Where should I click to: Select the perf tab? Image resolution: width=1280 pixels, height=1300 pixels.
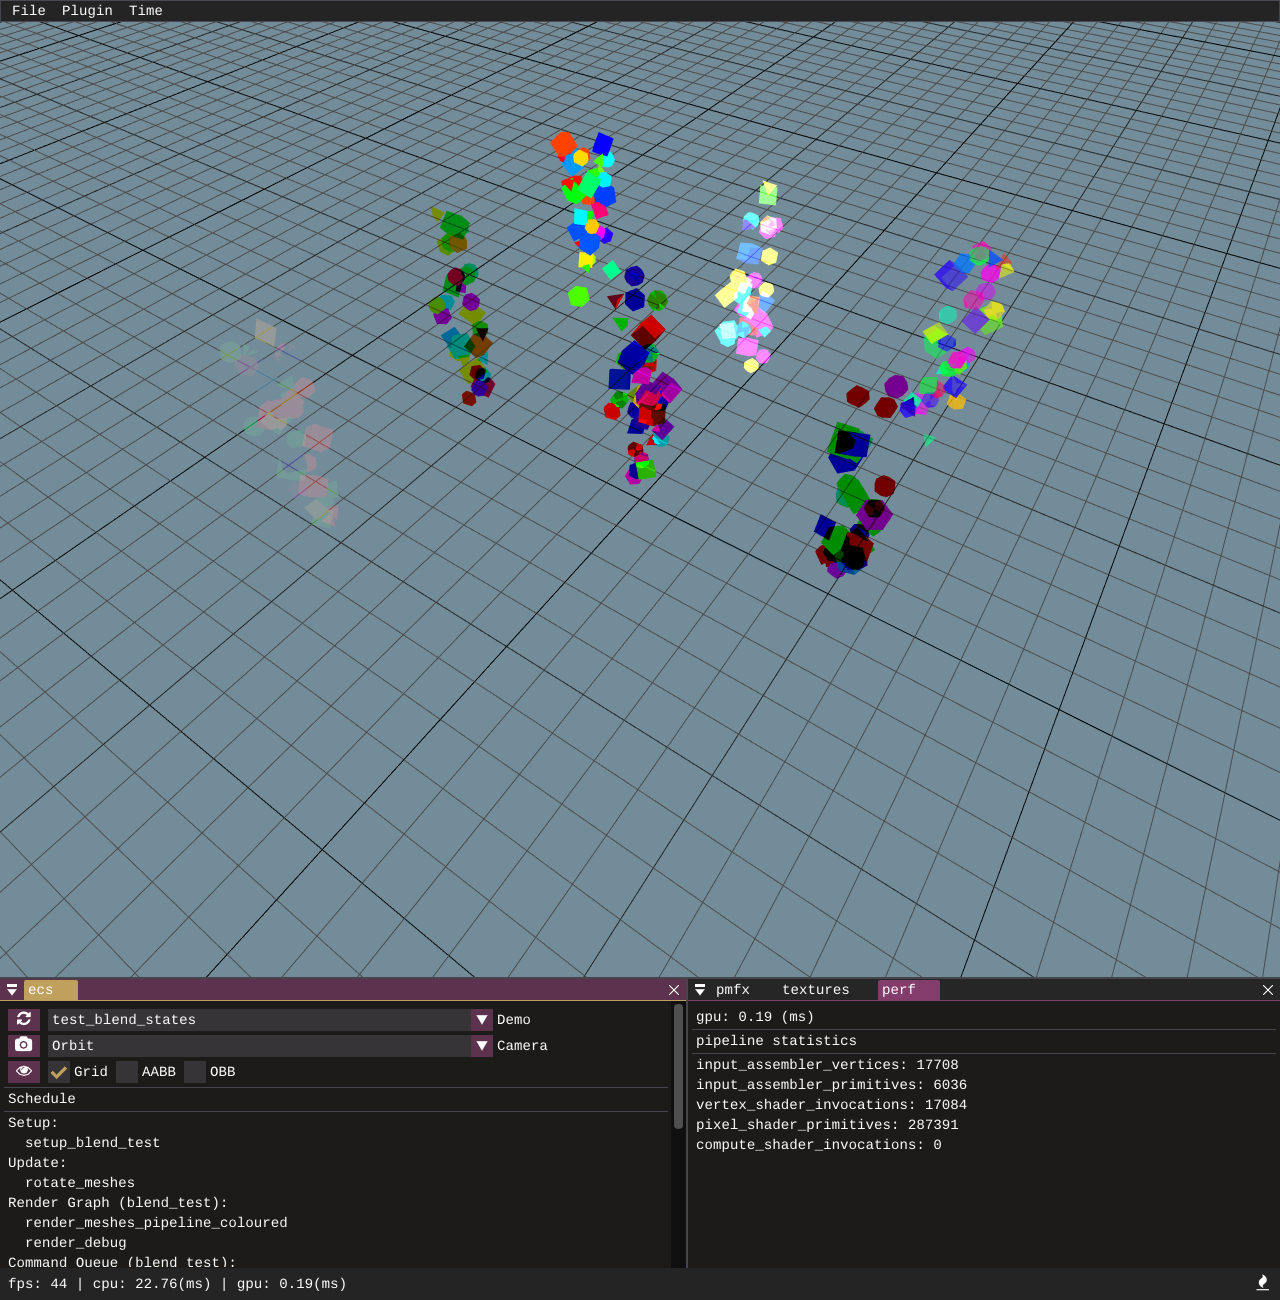908,990
